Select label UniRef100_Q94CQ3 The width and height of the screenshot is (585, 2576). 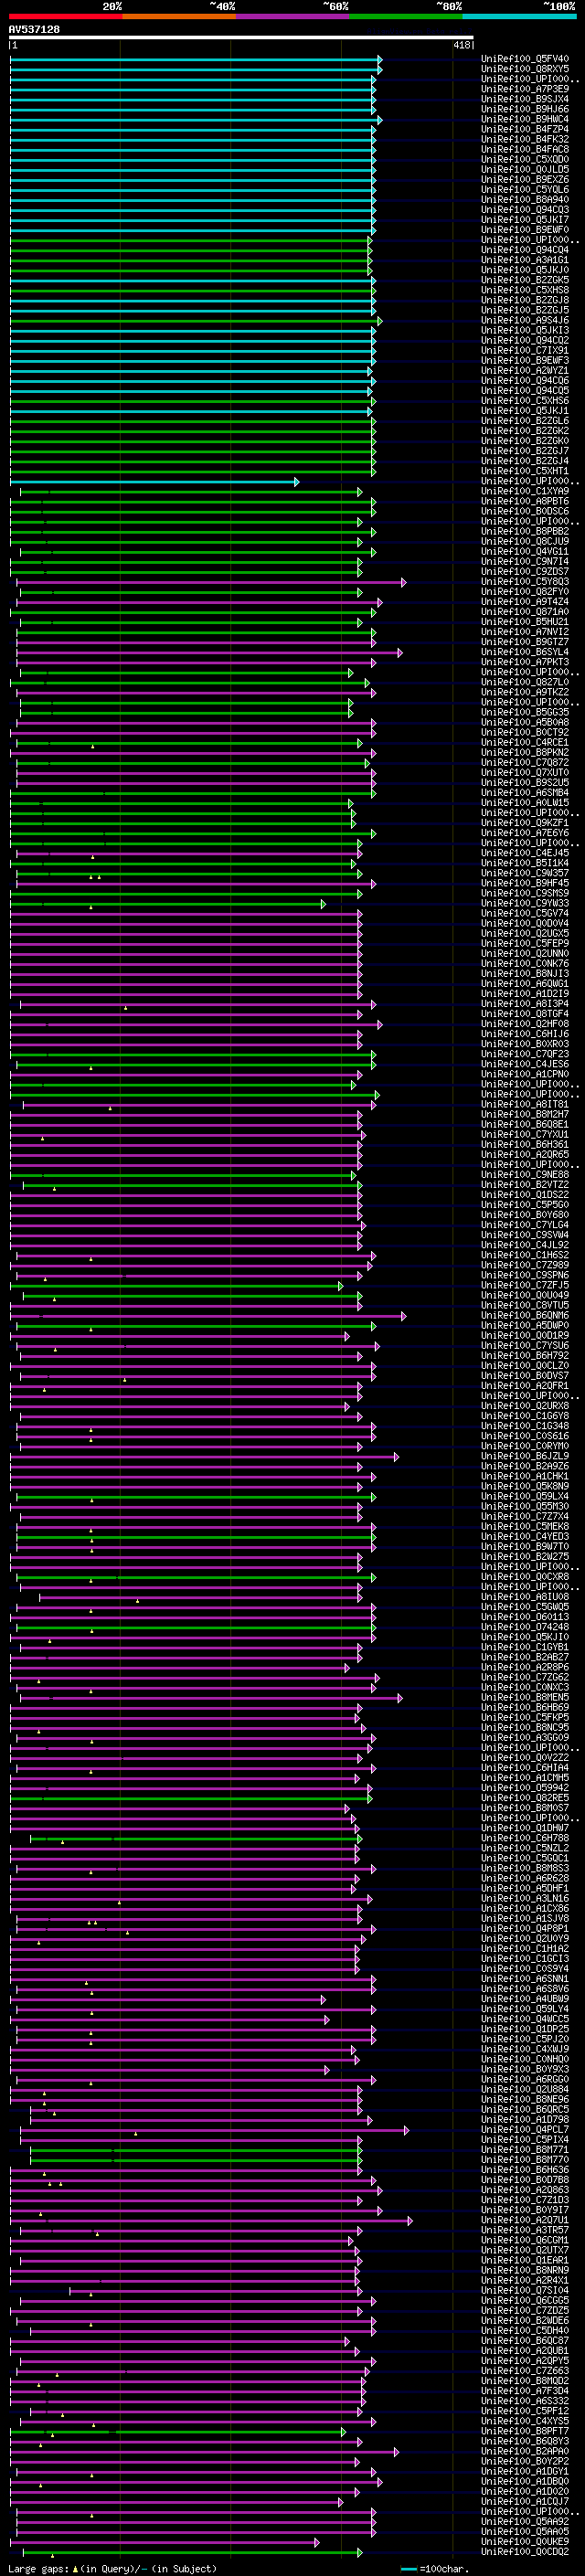(525, 210)
